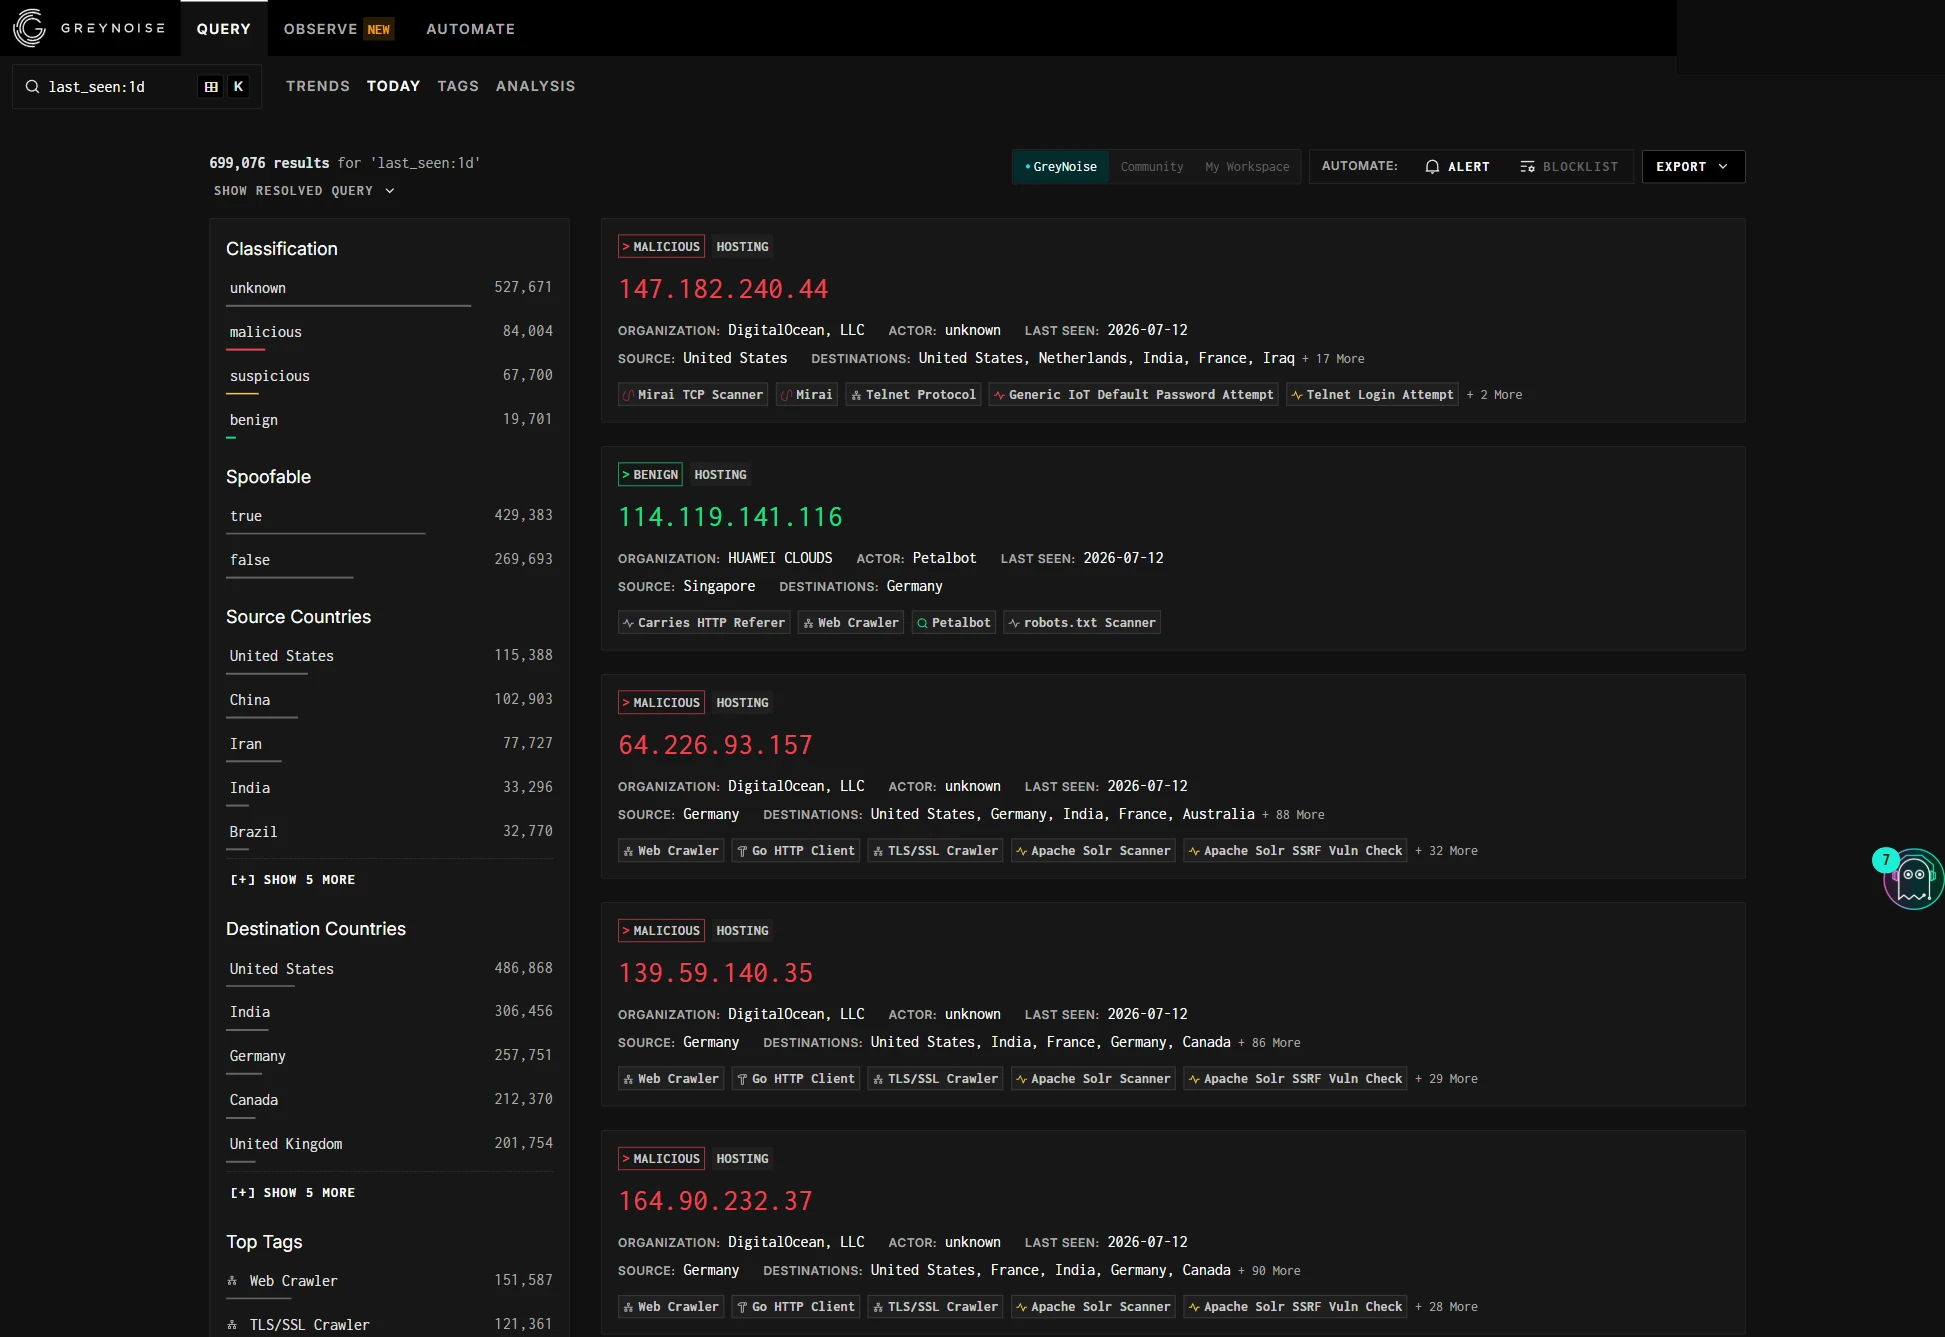Click the Petalbot tag on 114.119.141.116
The image size is (1945, 1337).
tap(953, 623)
